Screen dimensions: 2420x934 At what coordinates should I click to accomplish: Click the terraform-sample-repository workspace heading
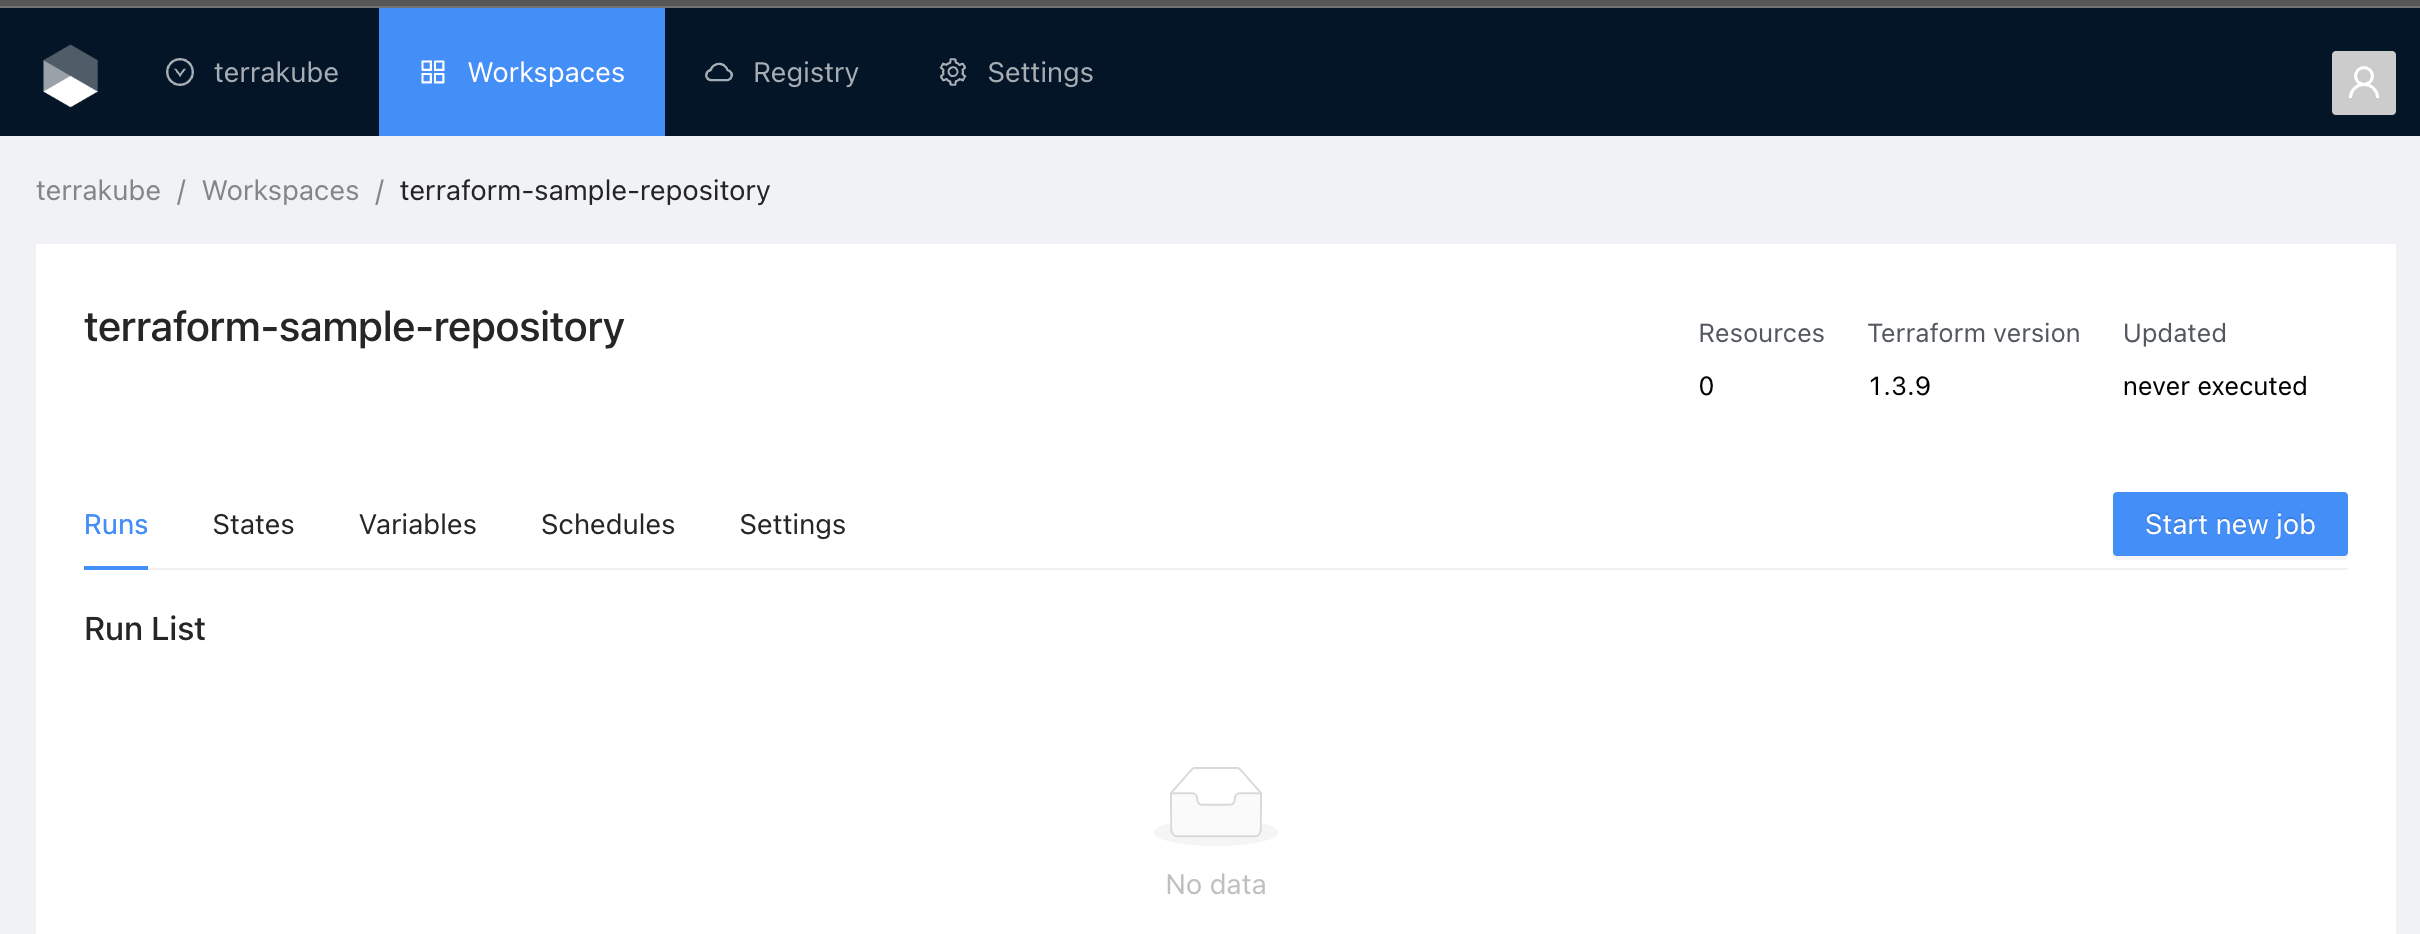click(354, 328)
